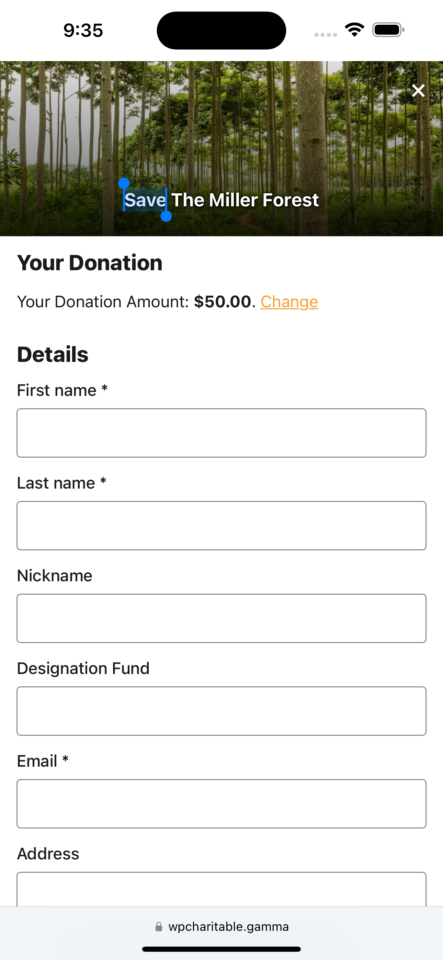The image size is (443, 960).
Task: Close the donation form with the X icon
Action: click(x=418, y=91)
